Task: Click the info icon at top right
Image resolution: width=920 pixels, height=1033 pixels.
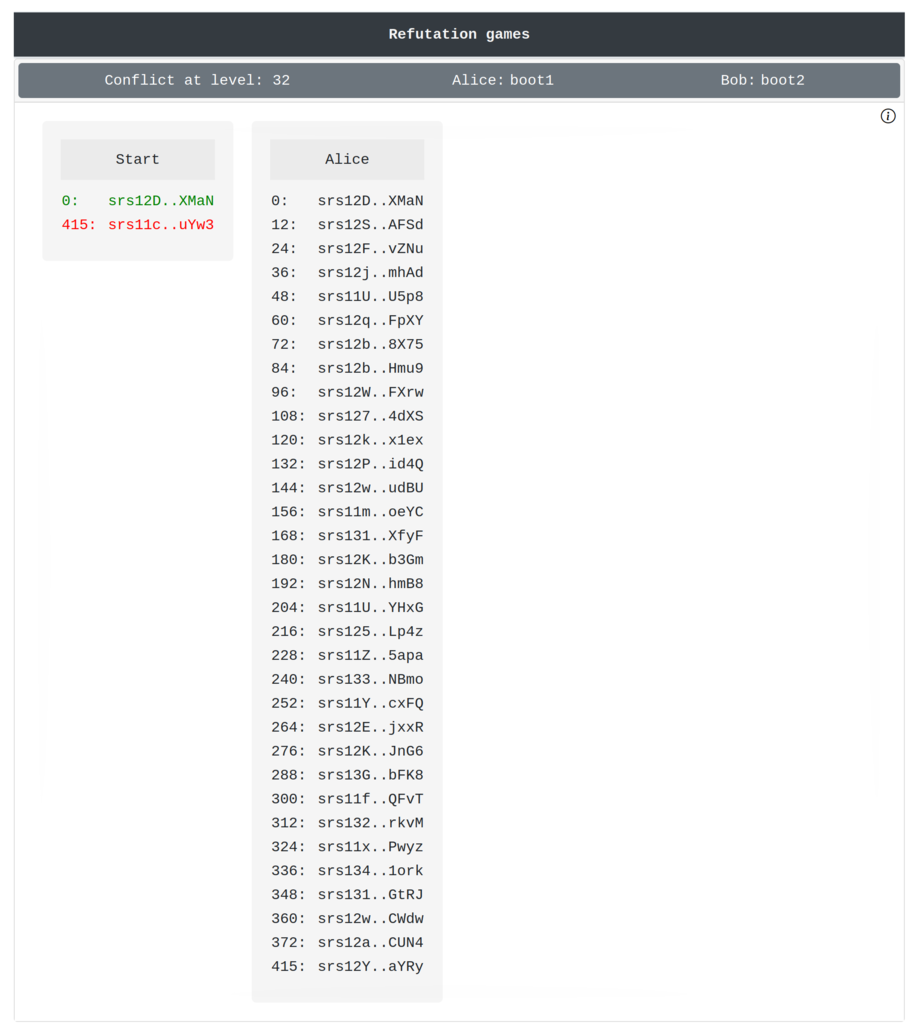Action: (887, 116)
